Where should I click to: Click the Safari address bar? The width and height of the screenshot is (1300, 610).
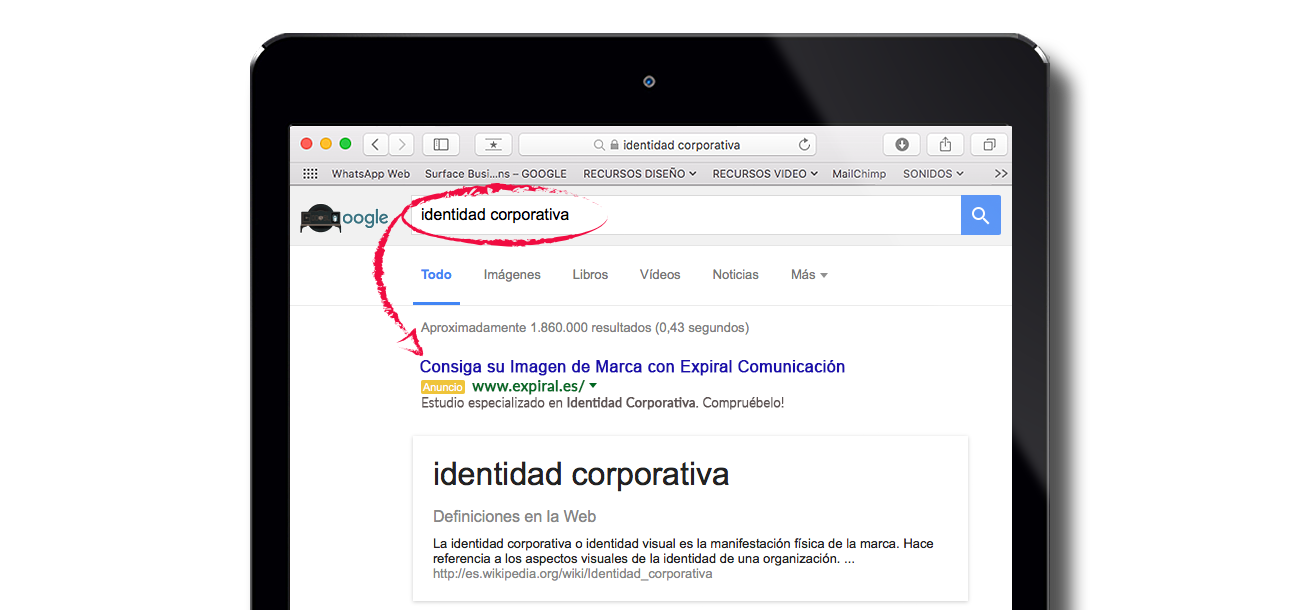coord(667,144)
